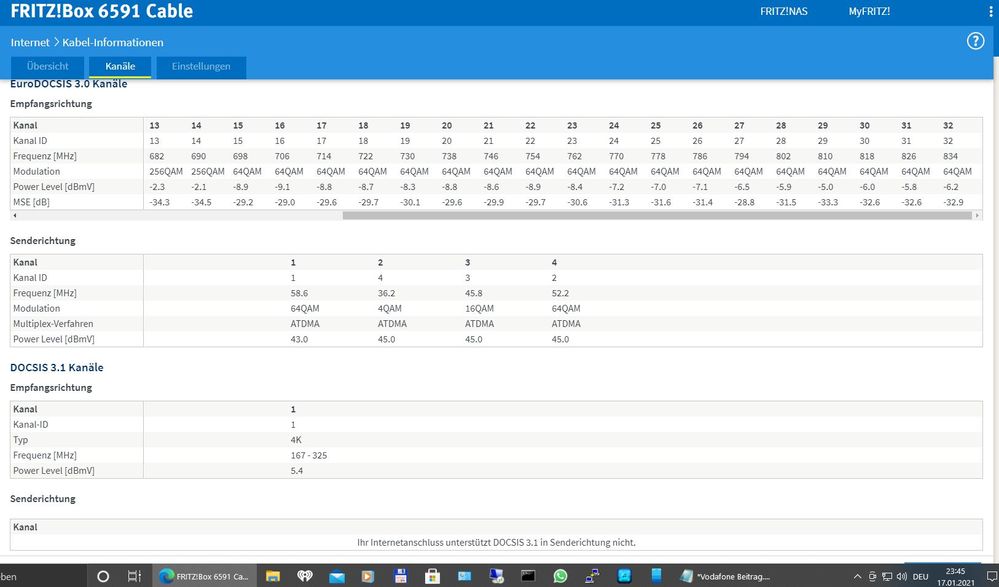Screen dimensions: 999x587
Task: Launch WhatsApp from the taskbar
Action: (560, 576)
